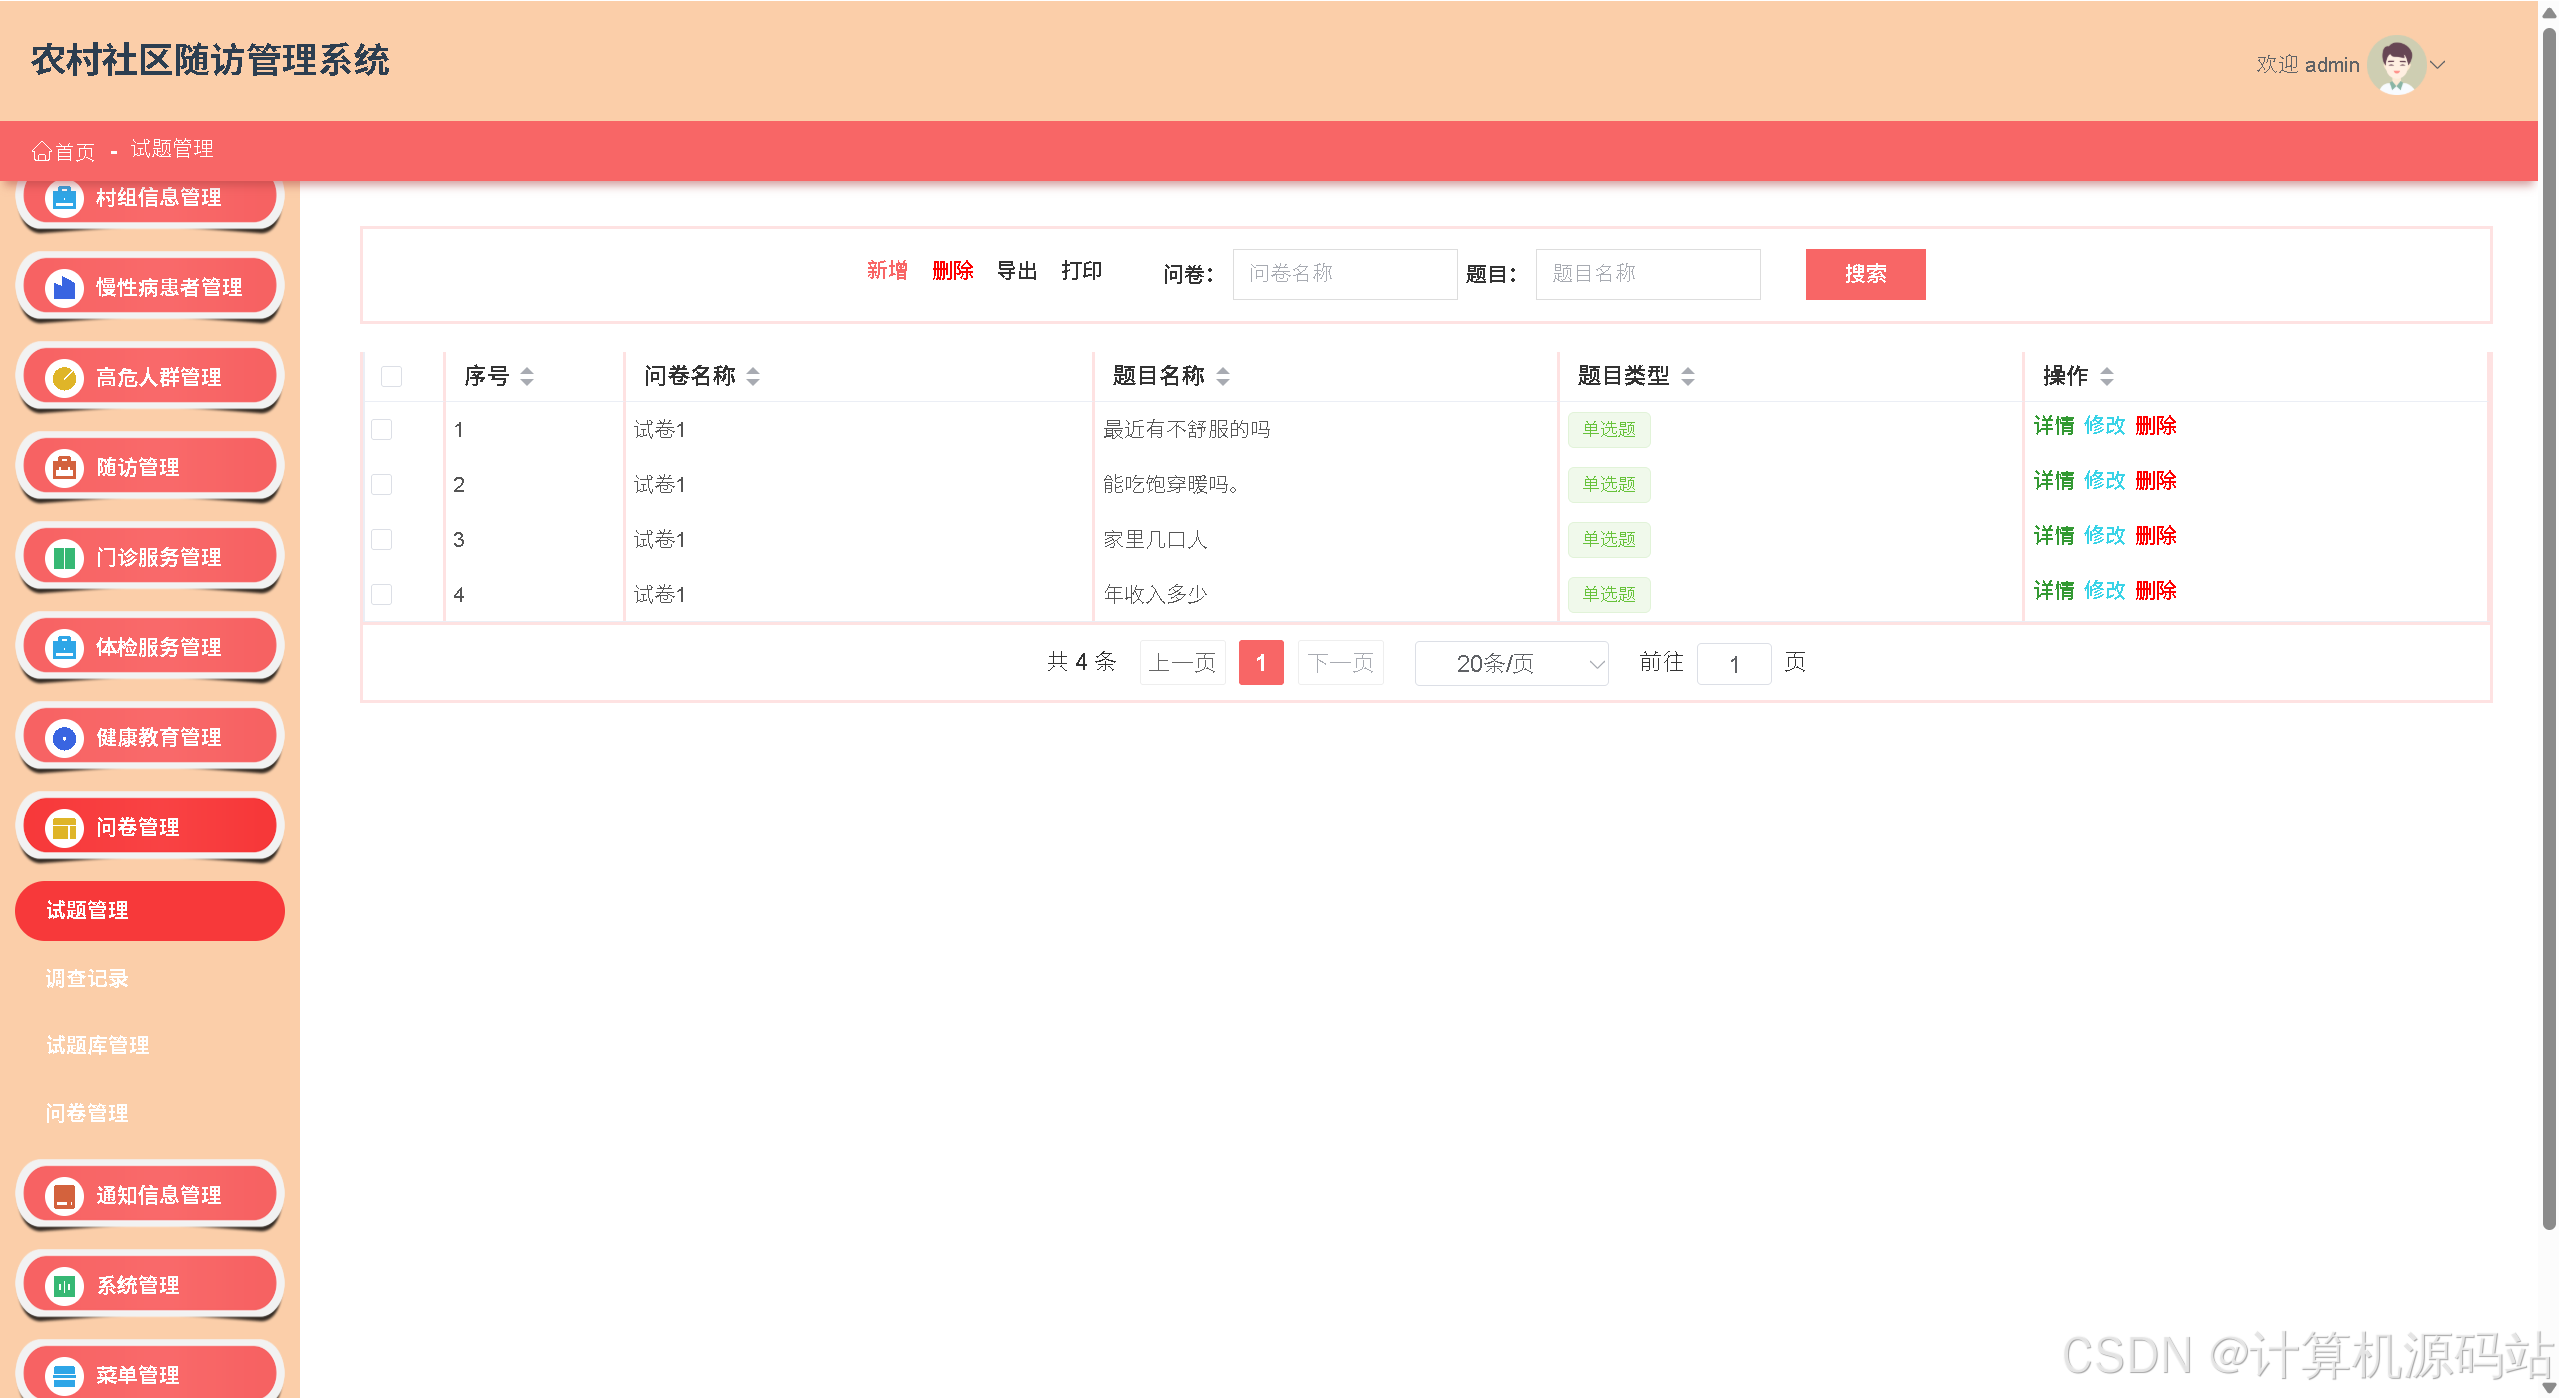
Task: Click the 门诊服务管理 green book icon
Action: pyautogui.click(x=64, y=558)
